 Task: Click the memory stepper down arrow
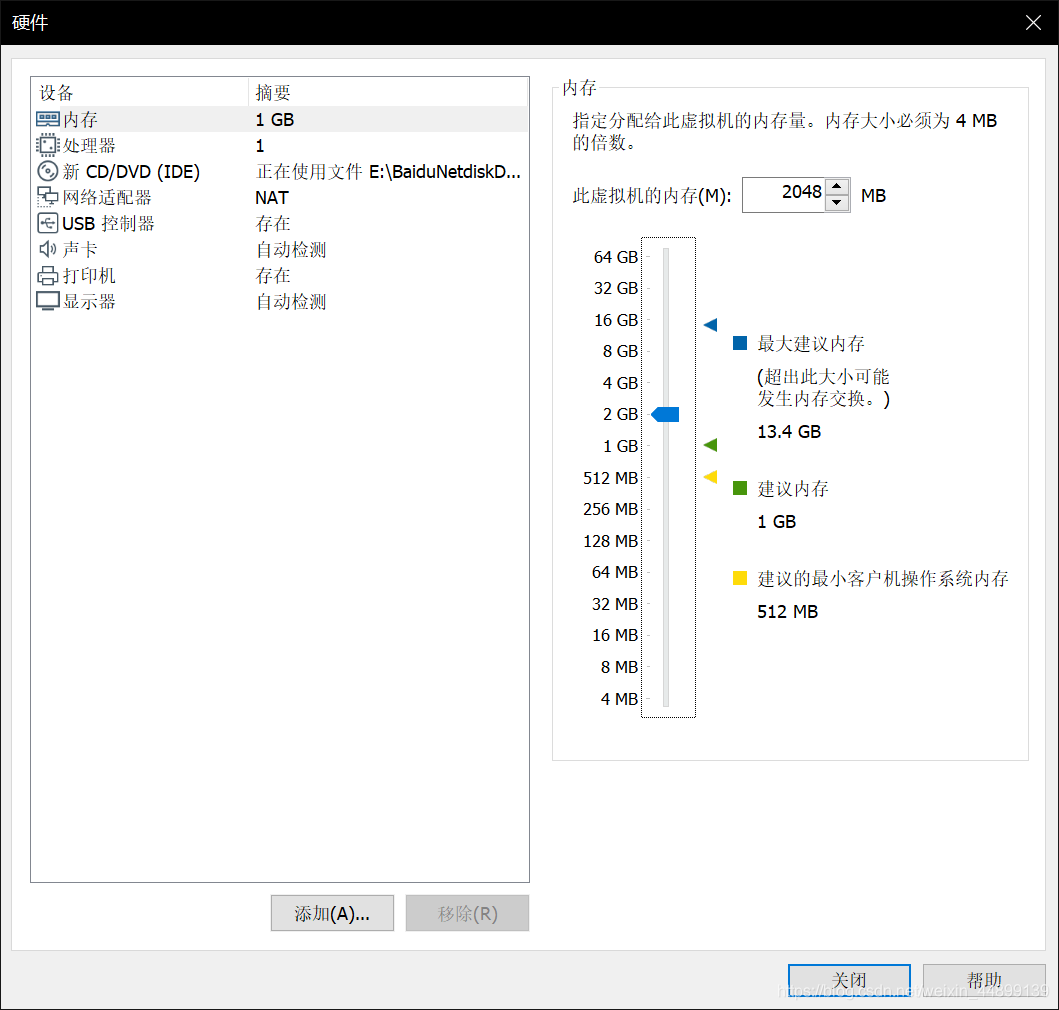coord(837,201)
